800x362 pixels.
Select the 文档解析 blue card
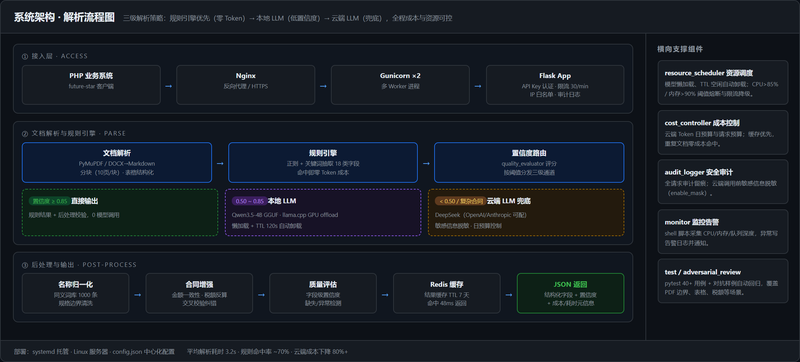coord(117,162)
